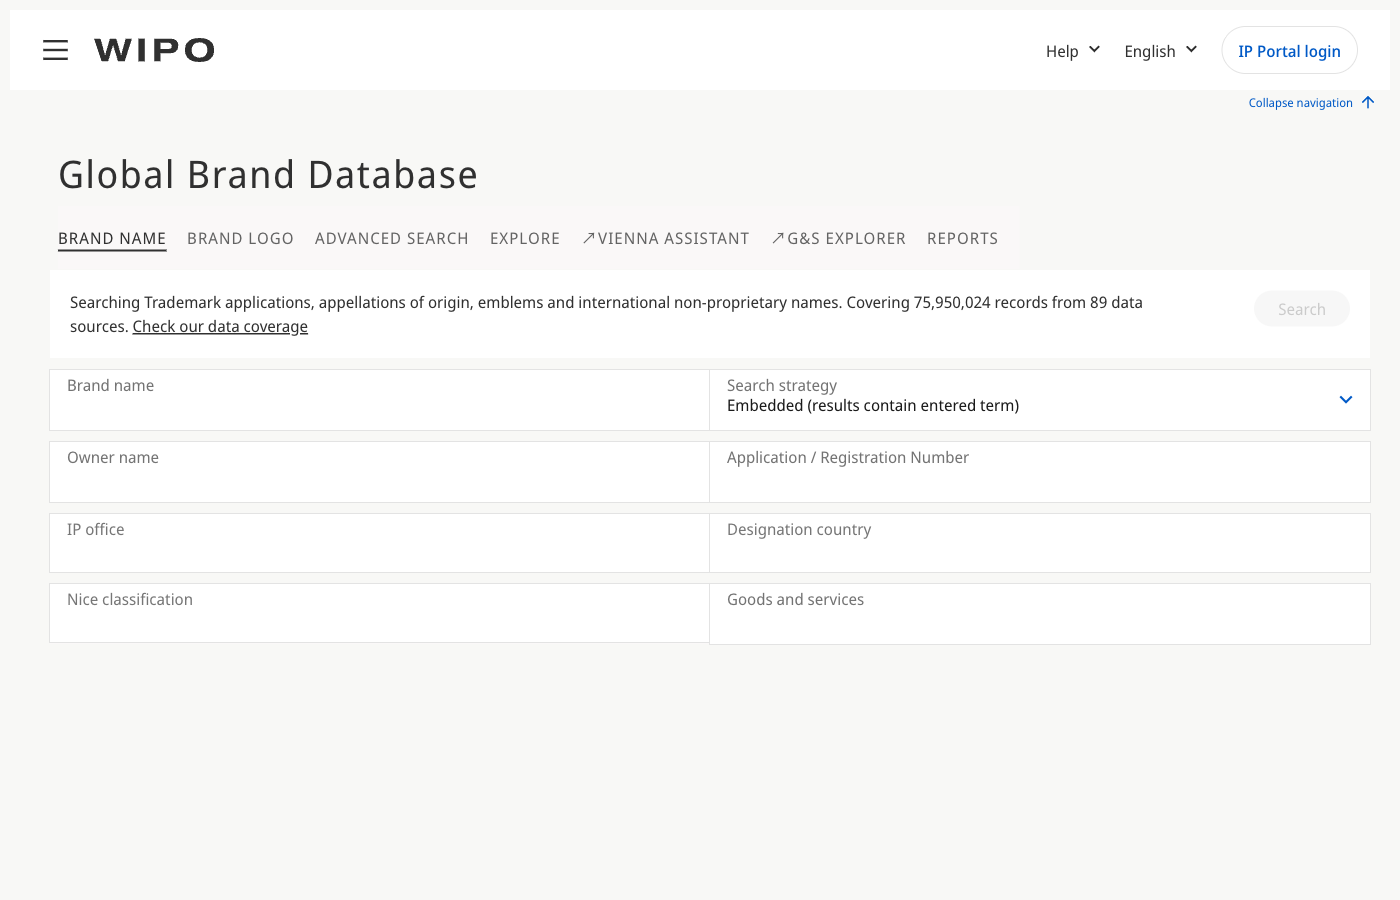
Task: Click the Application / Registration Number field
Action: [x=1040, y=472]
